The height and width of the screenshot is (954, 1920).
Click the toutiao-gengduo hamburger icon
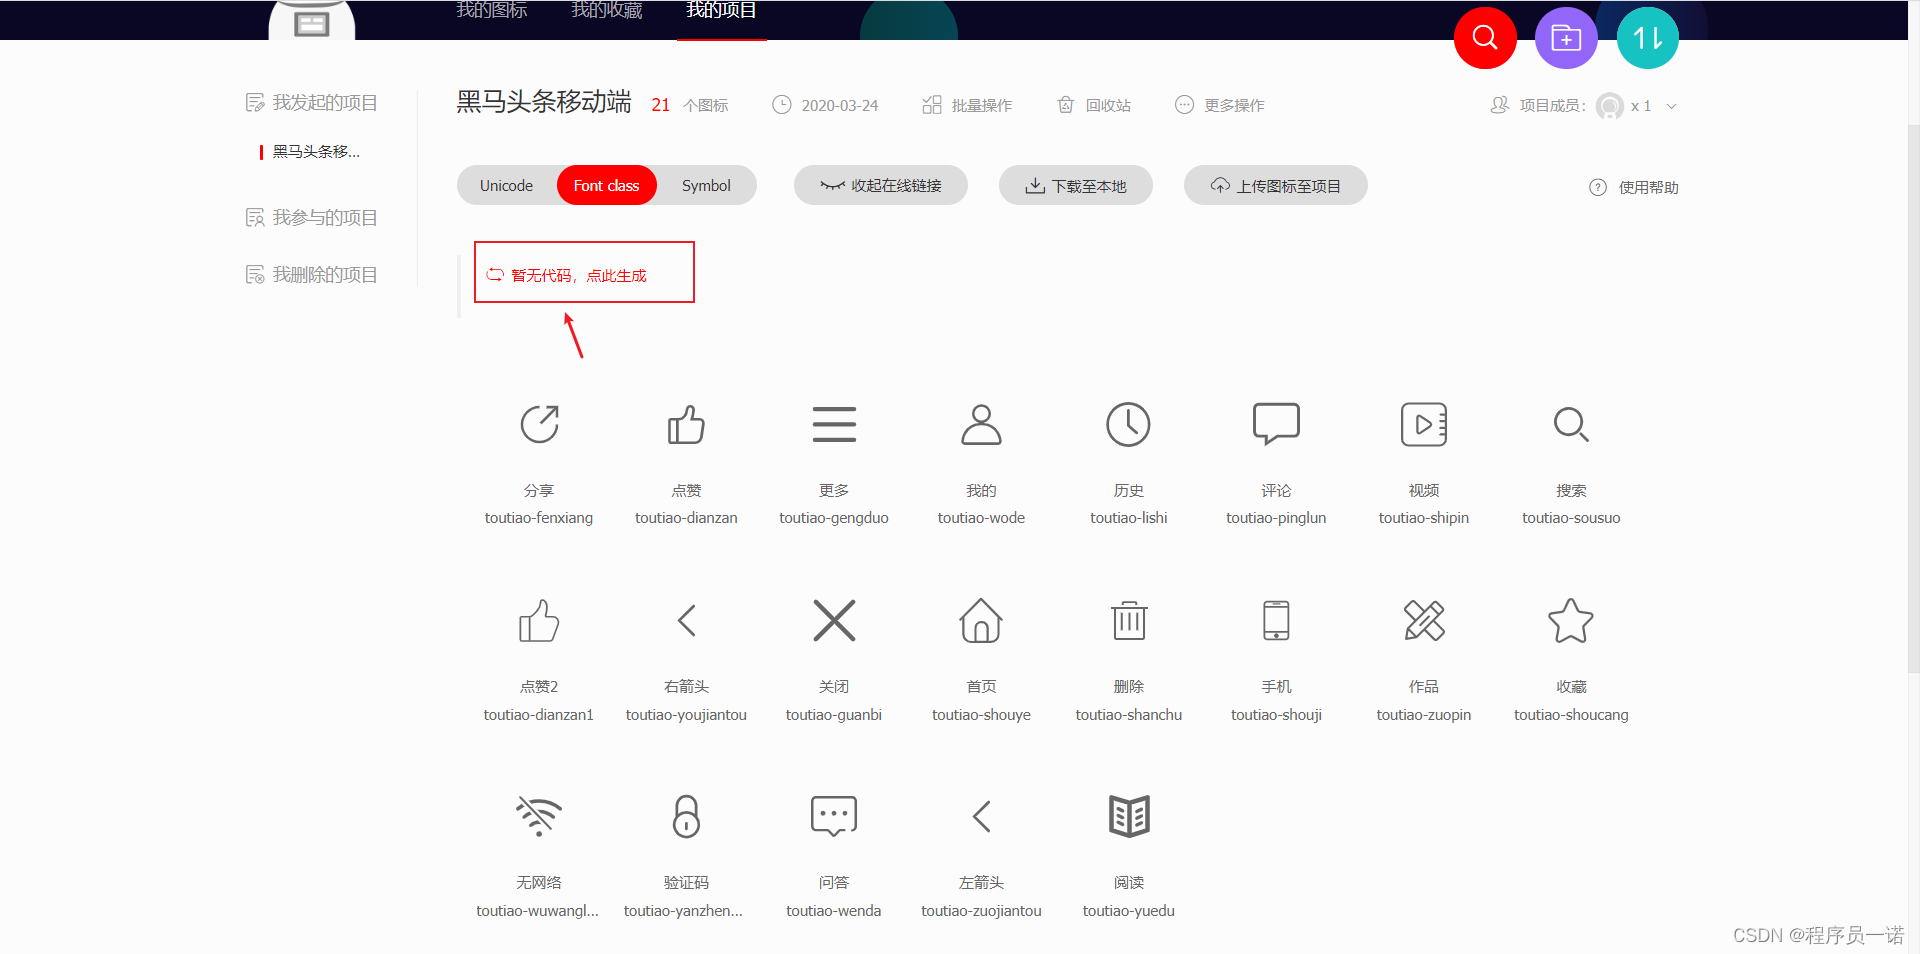click(x=834, y=424)
